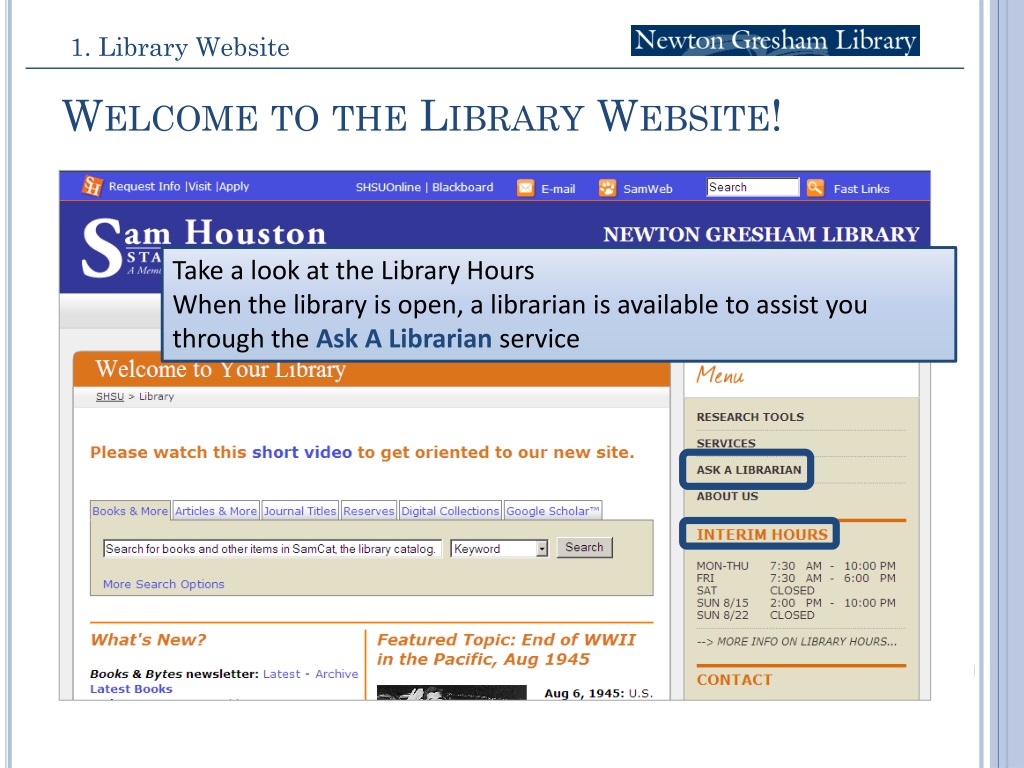
Task: Open the newsletter Archive link
Action: [x=336, y=674]
